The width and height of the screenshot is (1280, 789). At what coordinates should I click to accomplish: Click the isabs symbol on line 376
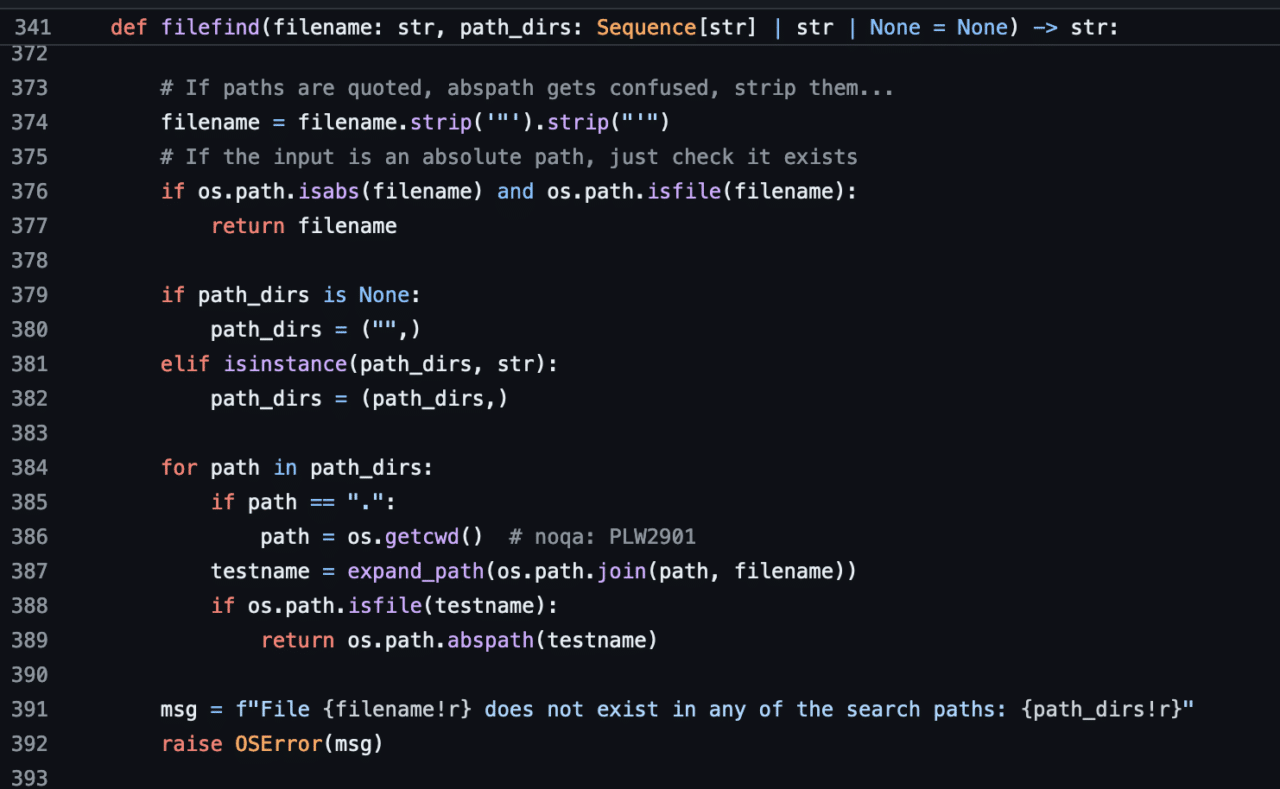coord(328,191)
